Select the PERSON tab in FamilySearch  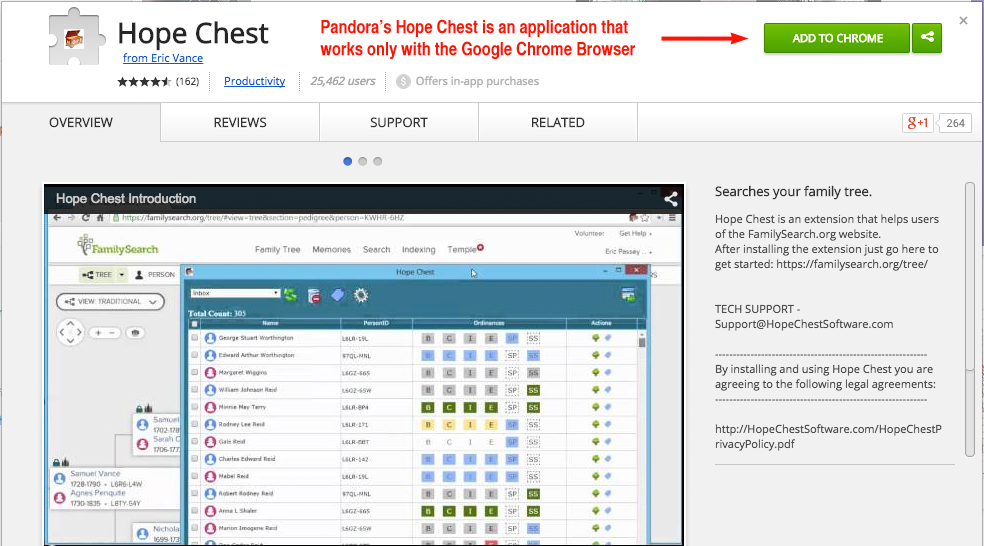pos(155,275)
